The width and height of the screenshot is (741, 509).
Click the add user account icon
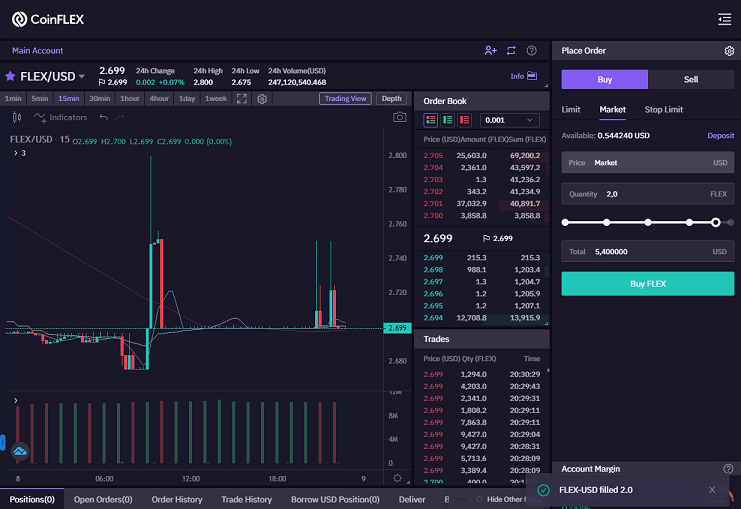click(491, 51)
